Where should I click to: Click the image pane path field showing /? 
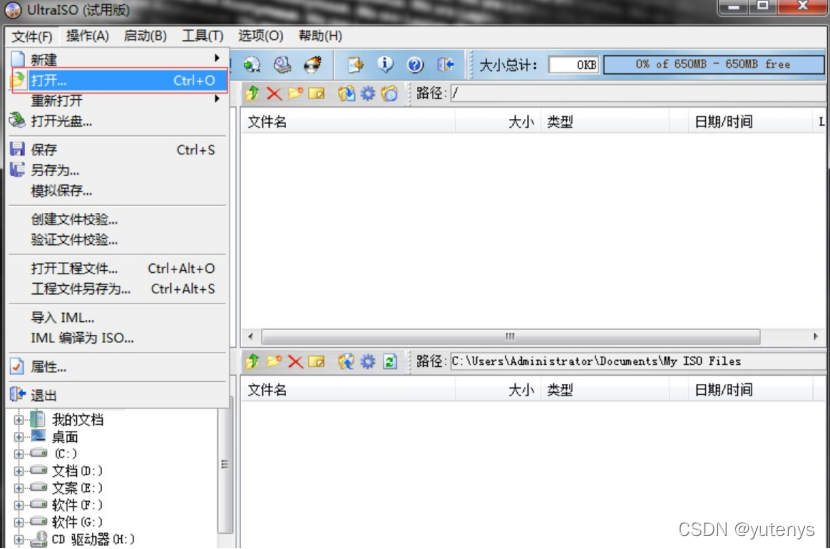click(x=637, y=94)
